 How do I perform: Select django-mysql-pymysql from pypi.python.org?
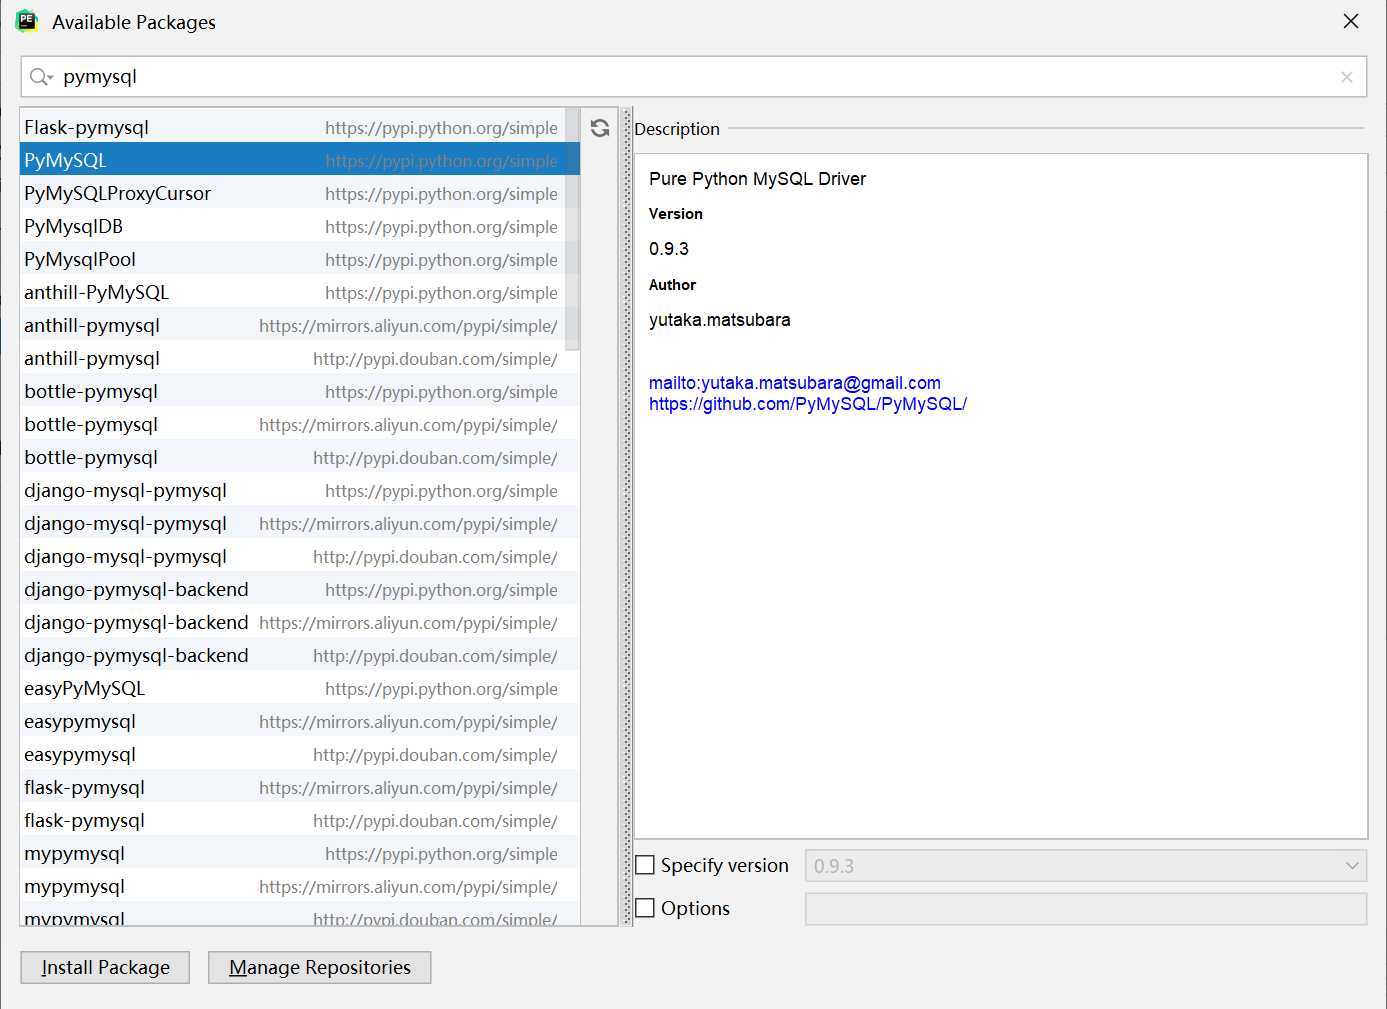coord(300,490)
